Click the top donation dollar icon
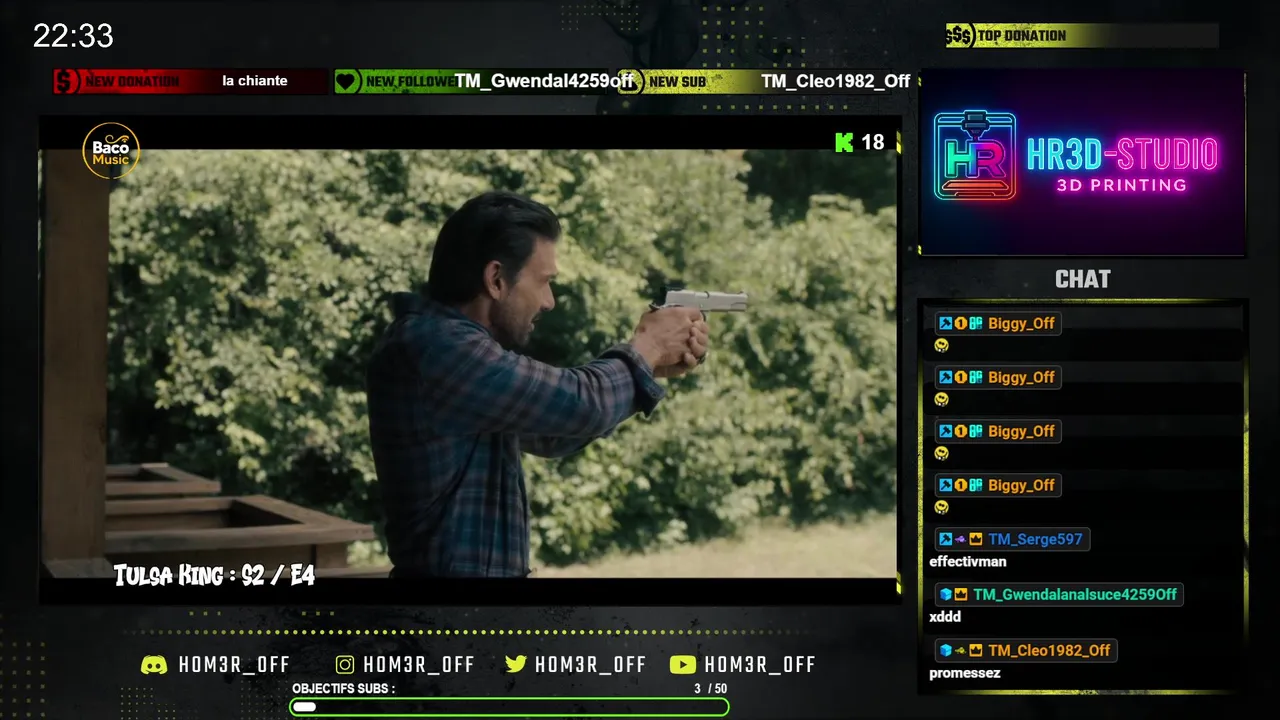This screenshot has width=1280, height=720. click(959, 36)
